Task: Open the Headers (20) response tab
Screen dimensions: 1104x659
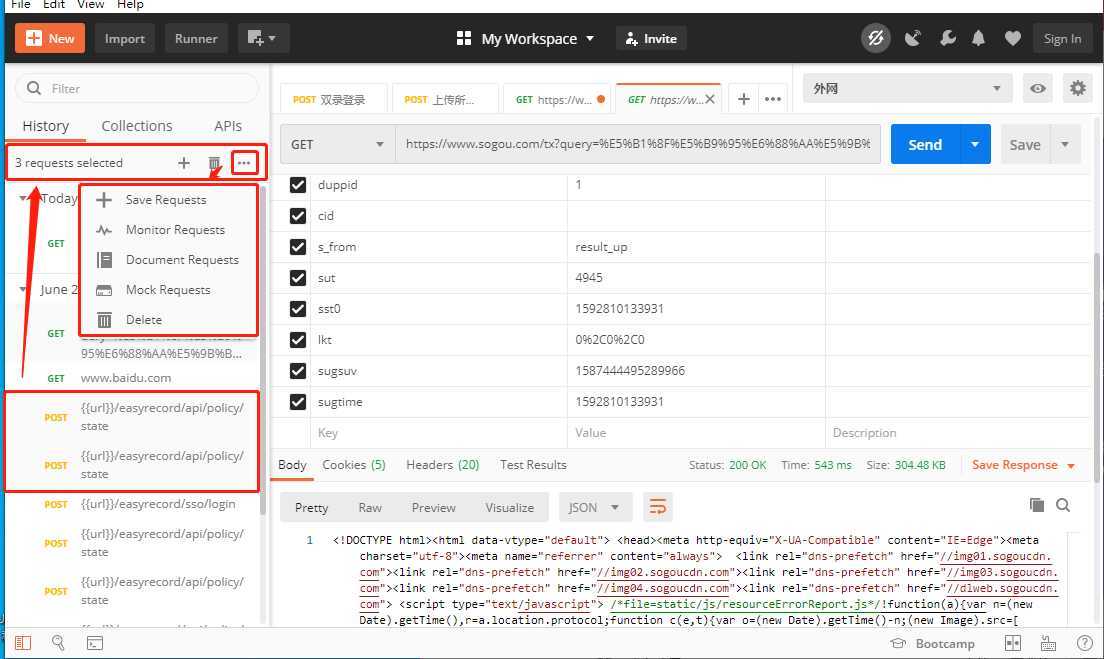Action: tap(442, 465)
